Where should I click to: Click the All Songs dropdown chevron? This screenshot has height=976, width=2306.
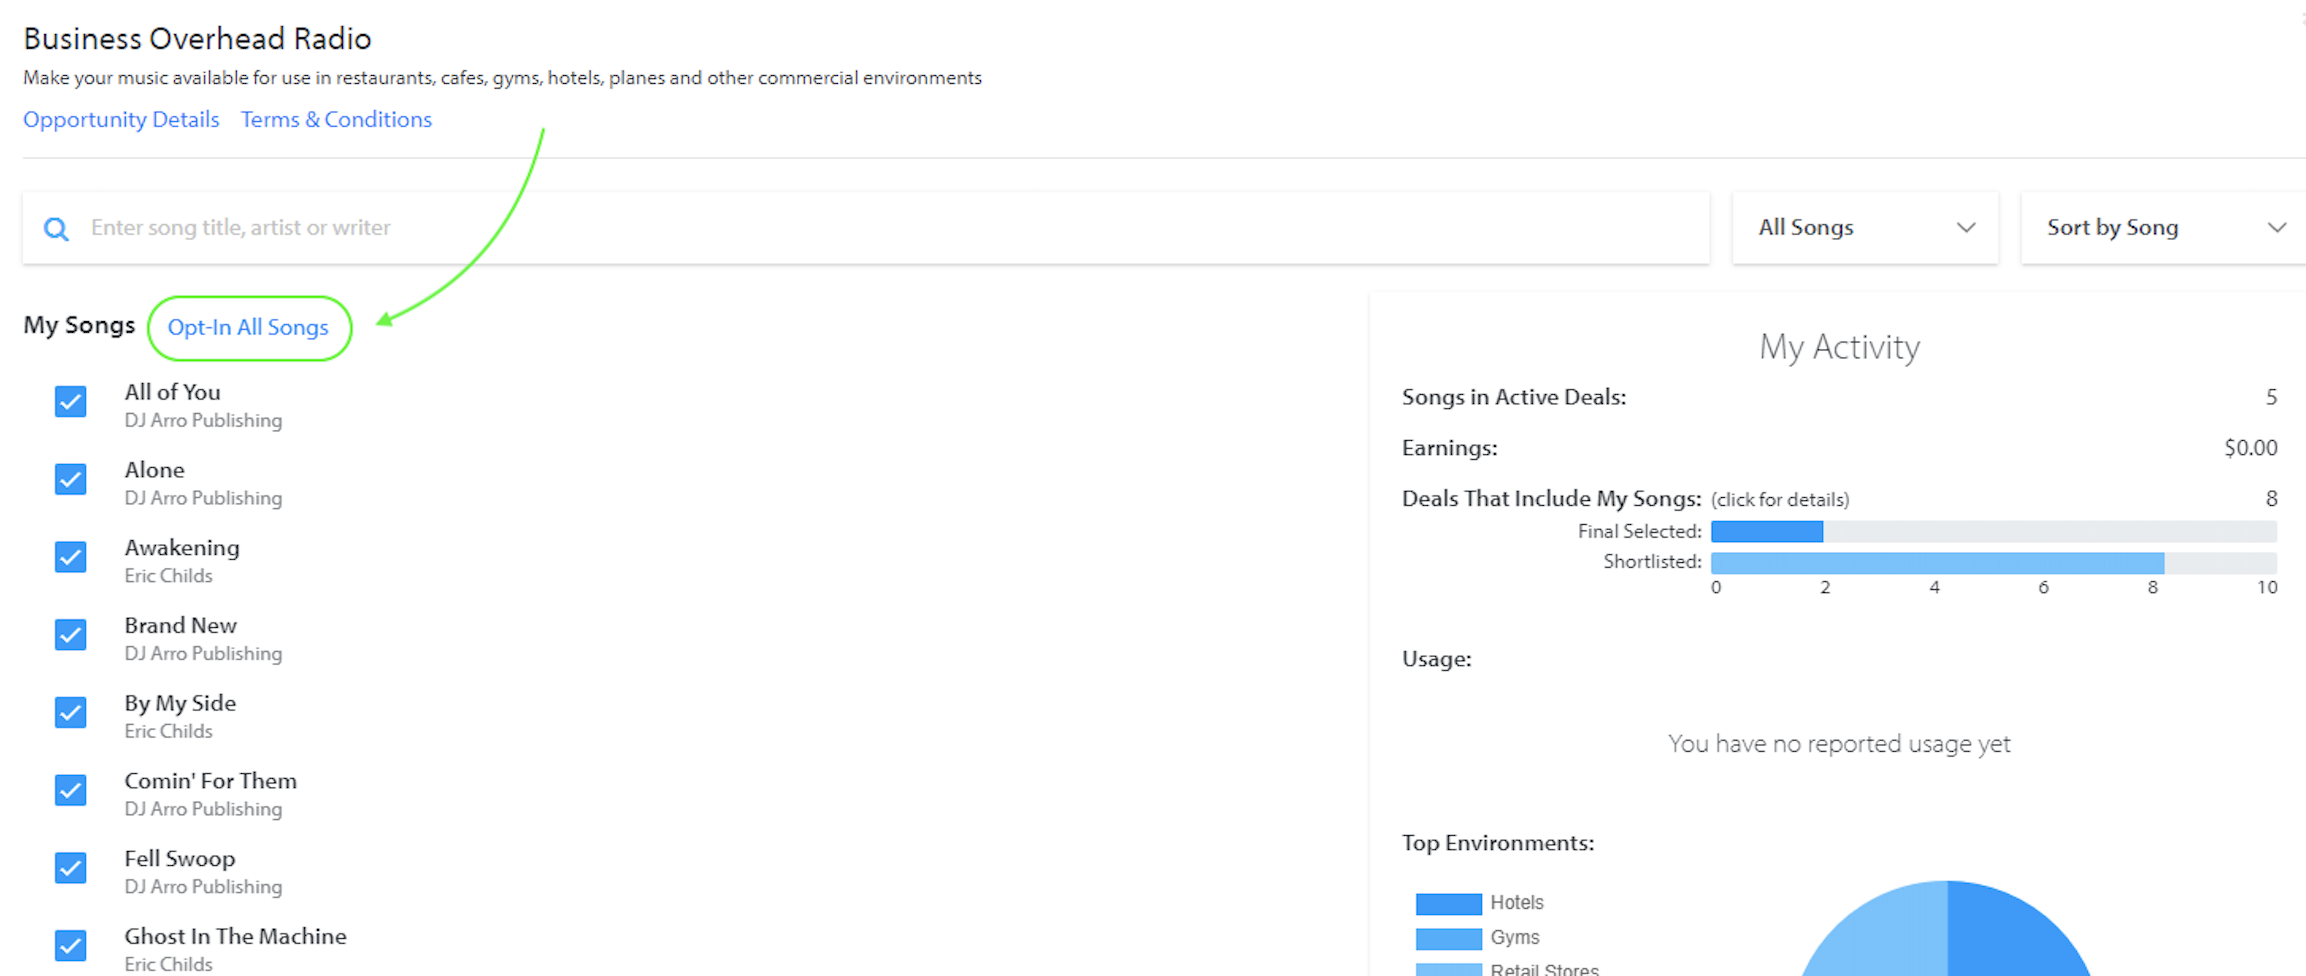[1966, 228]
